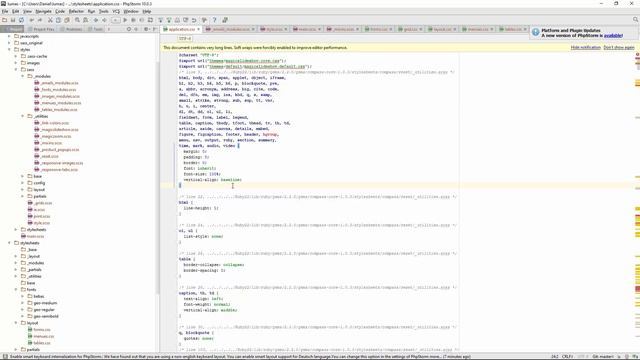Collapse the _modules folder node

pyautogui.click(x=23, y=76)
